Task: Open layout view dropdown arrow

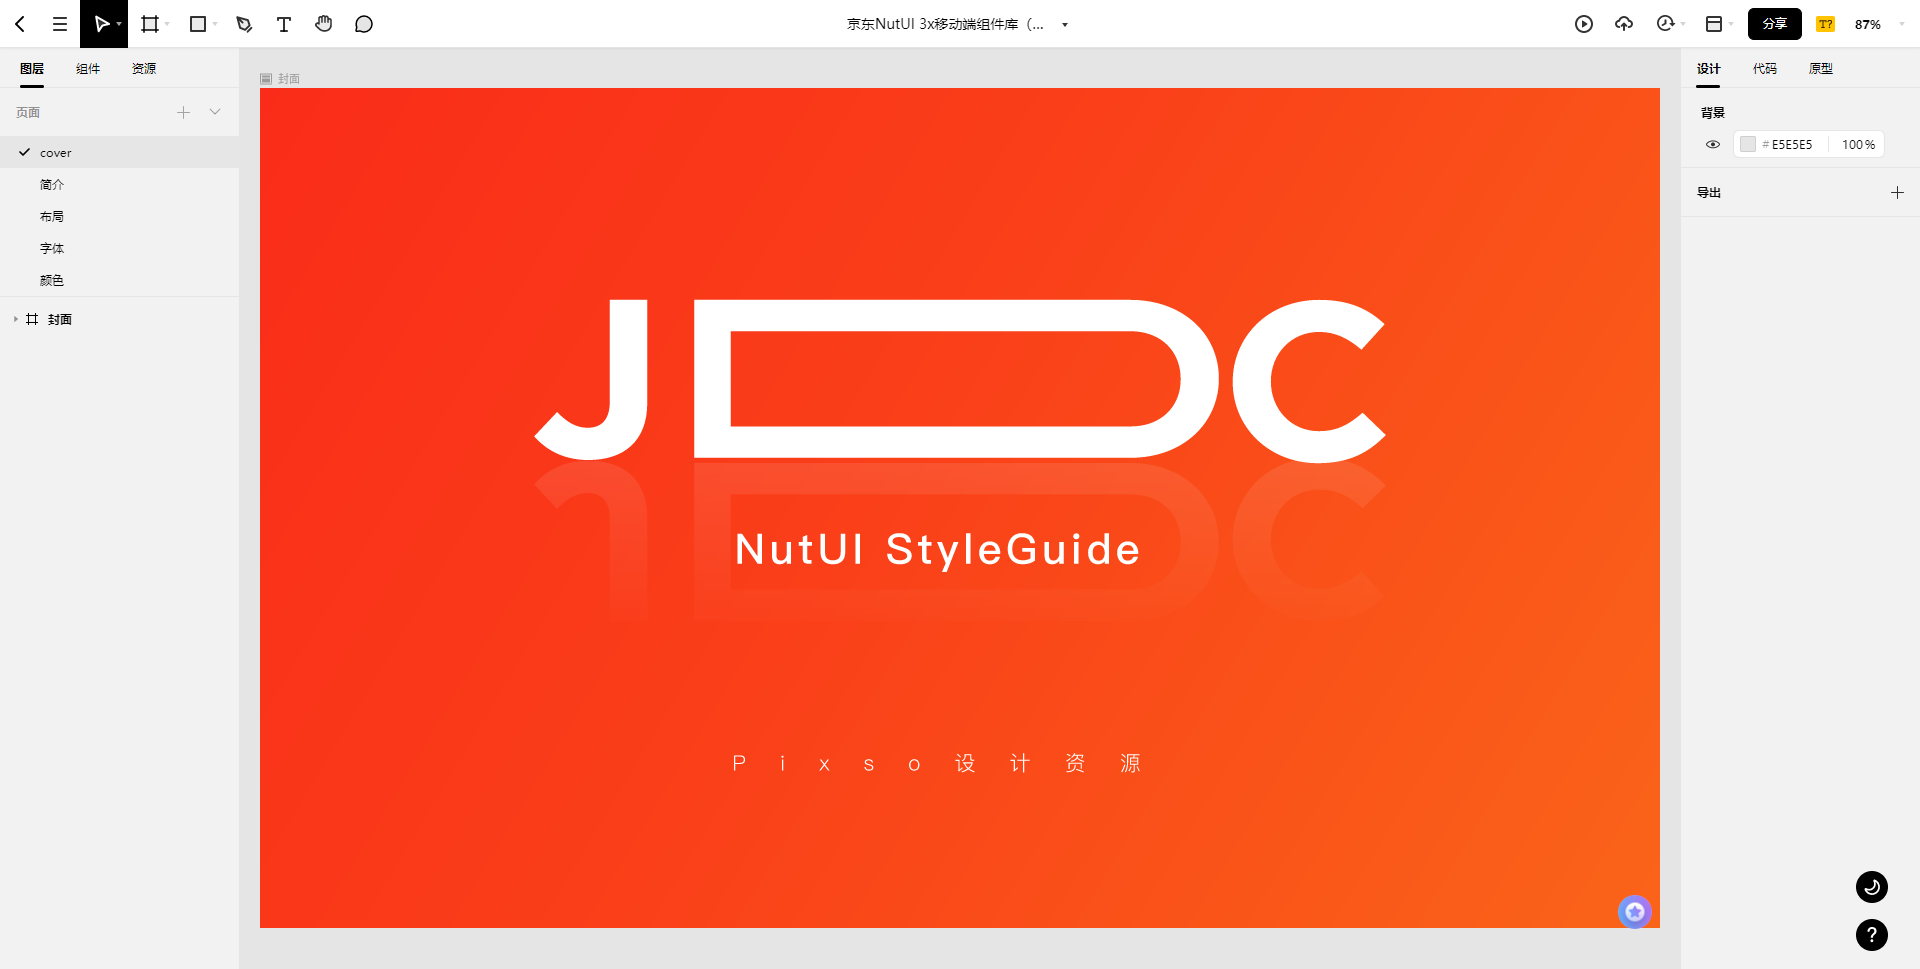Action: (x=1731, y=24)
